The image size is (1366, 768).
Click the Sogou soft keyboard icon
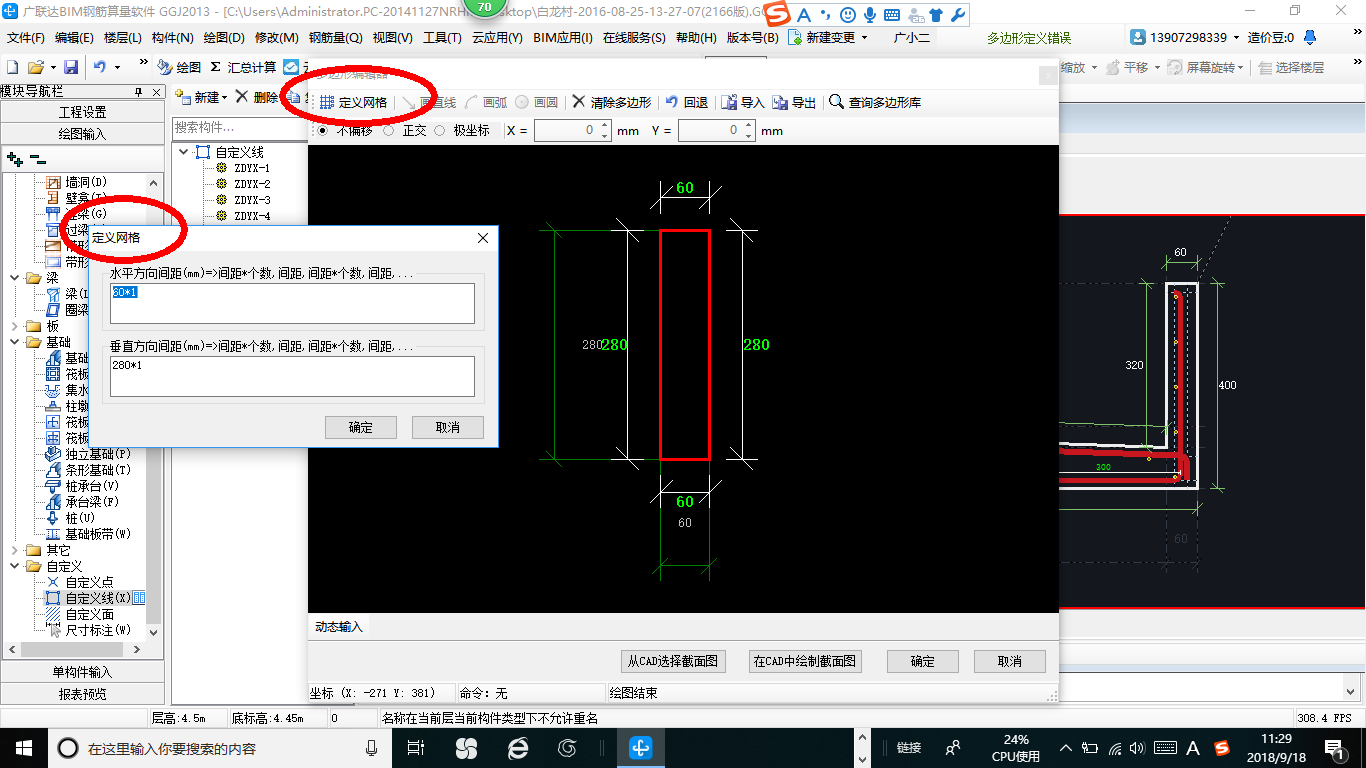[891, 15]
